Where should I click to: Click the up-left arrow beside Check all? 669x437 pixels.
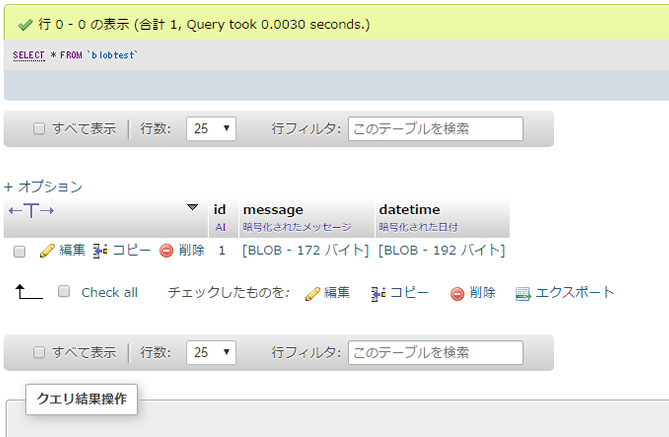click(29, 292)
